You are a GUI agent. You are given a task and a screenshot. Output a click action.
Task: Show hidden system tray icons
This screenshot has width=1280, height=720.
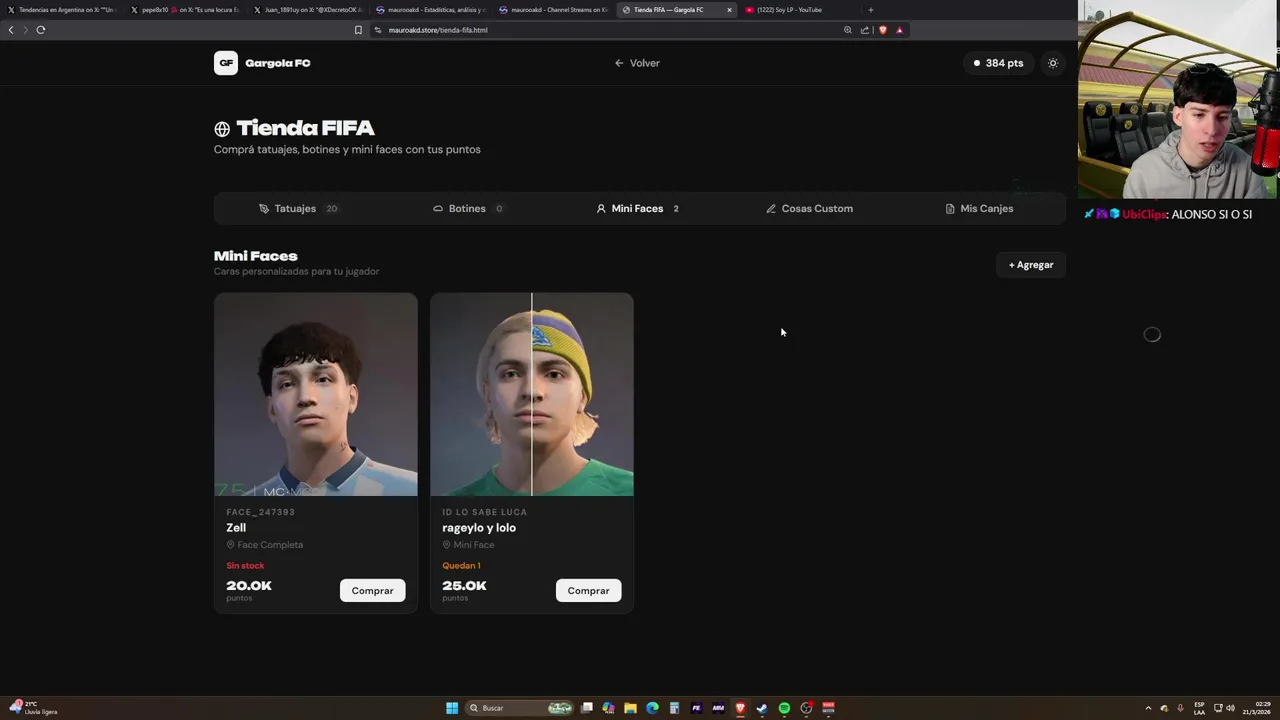(x=1148, y=708)
